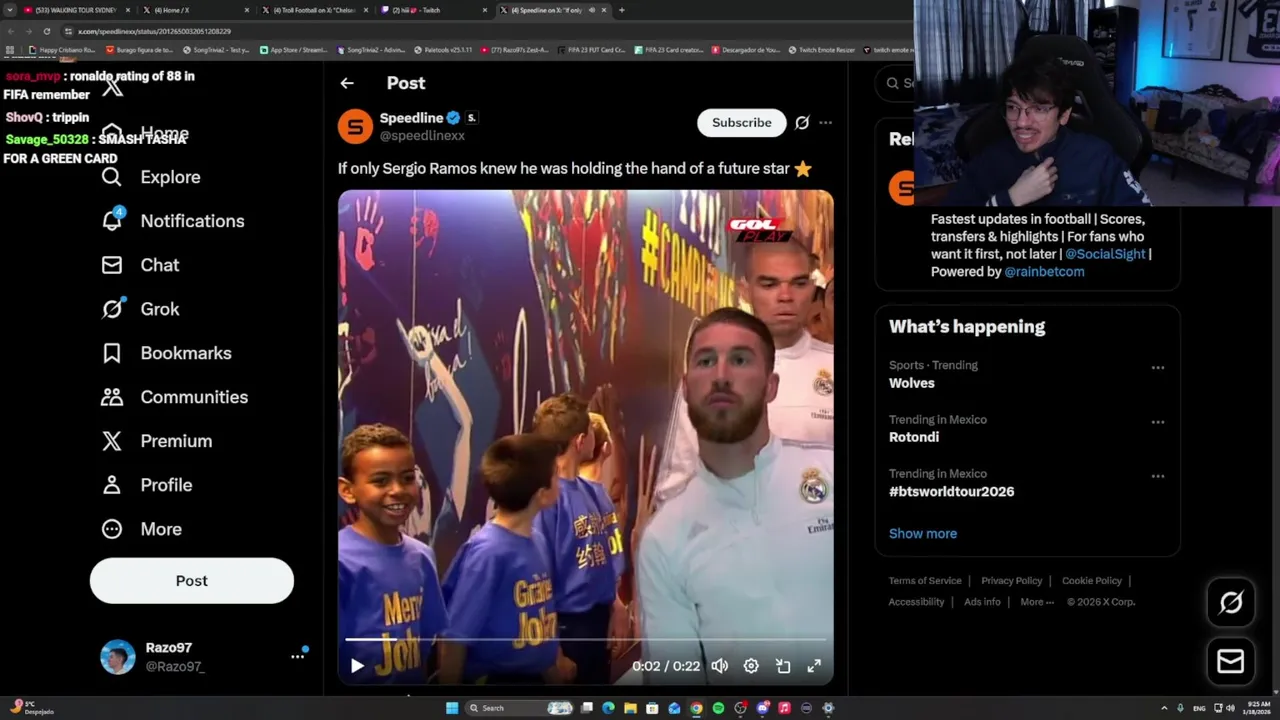Go back using the Post arrow

(x=347, y=84)
